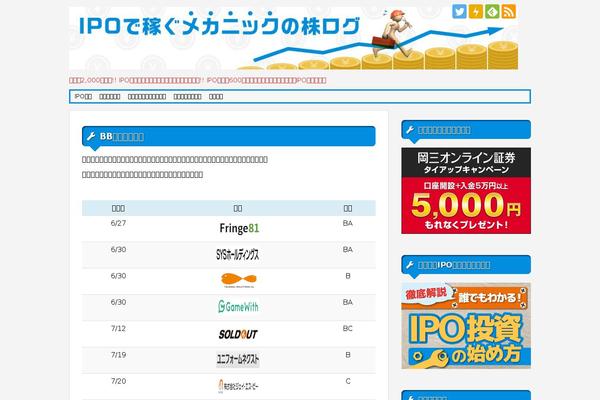
Task: Open the Fringe81 logo link
Action: tap(239, 229)
